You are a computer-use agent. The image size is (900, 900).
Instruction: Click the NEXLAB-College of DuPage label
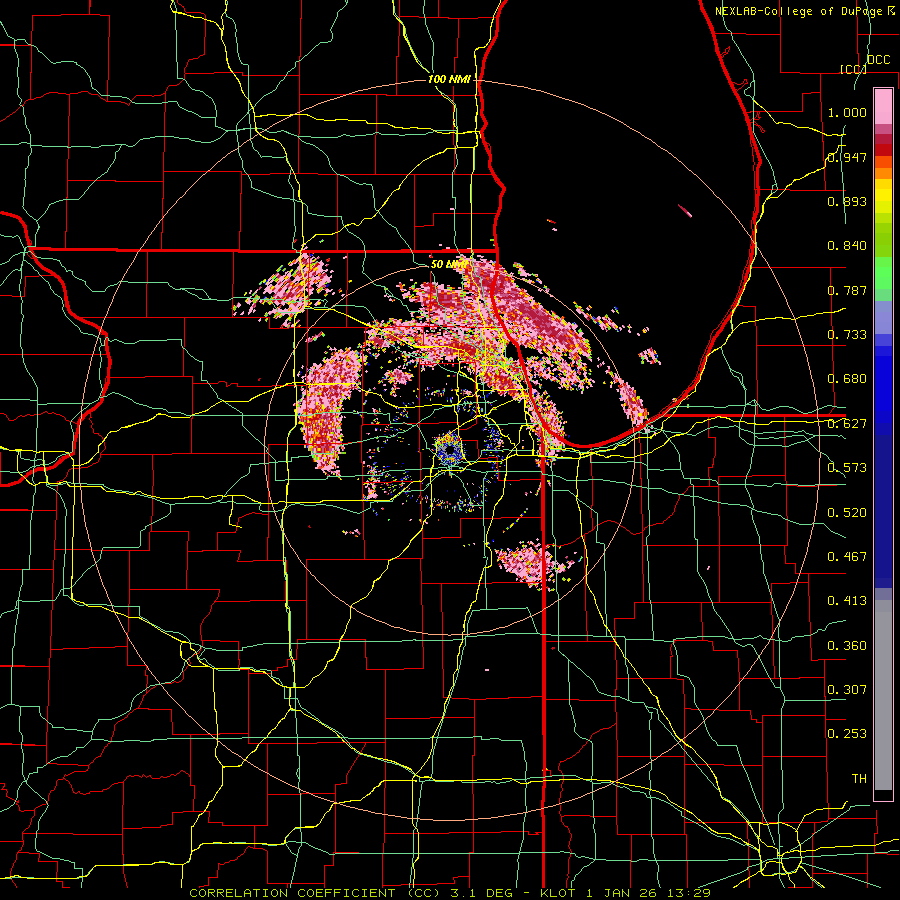(800, 11)
